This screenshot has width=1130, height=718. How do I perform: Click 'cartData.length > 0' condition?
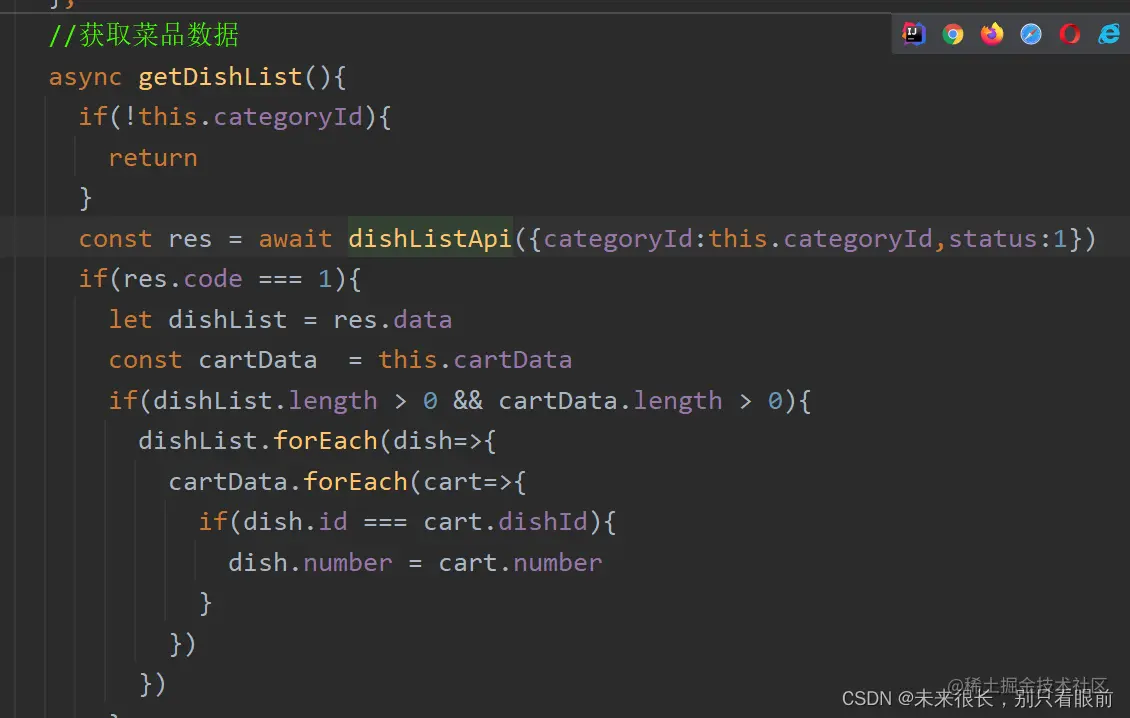641,400
